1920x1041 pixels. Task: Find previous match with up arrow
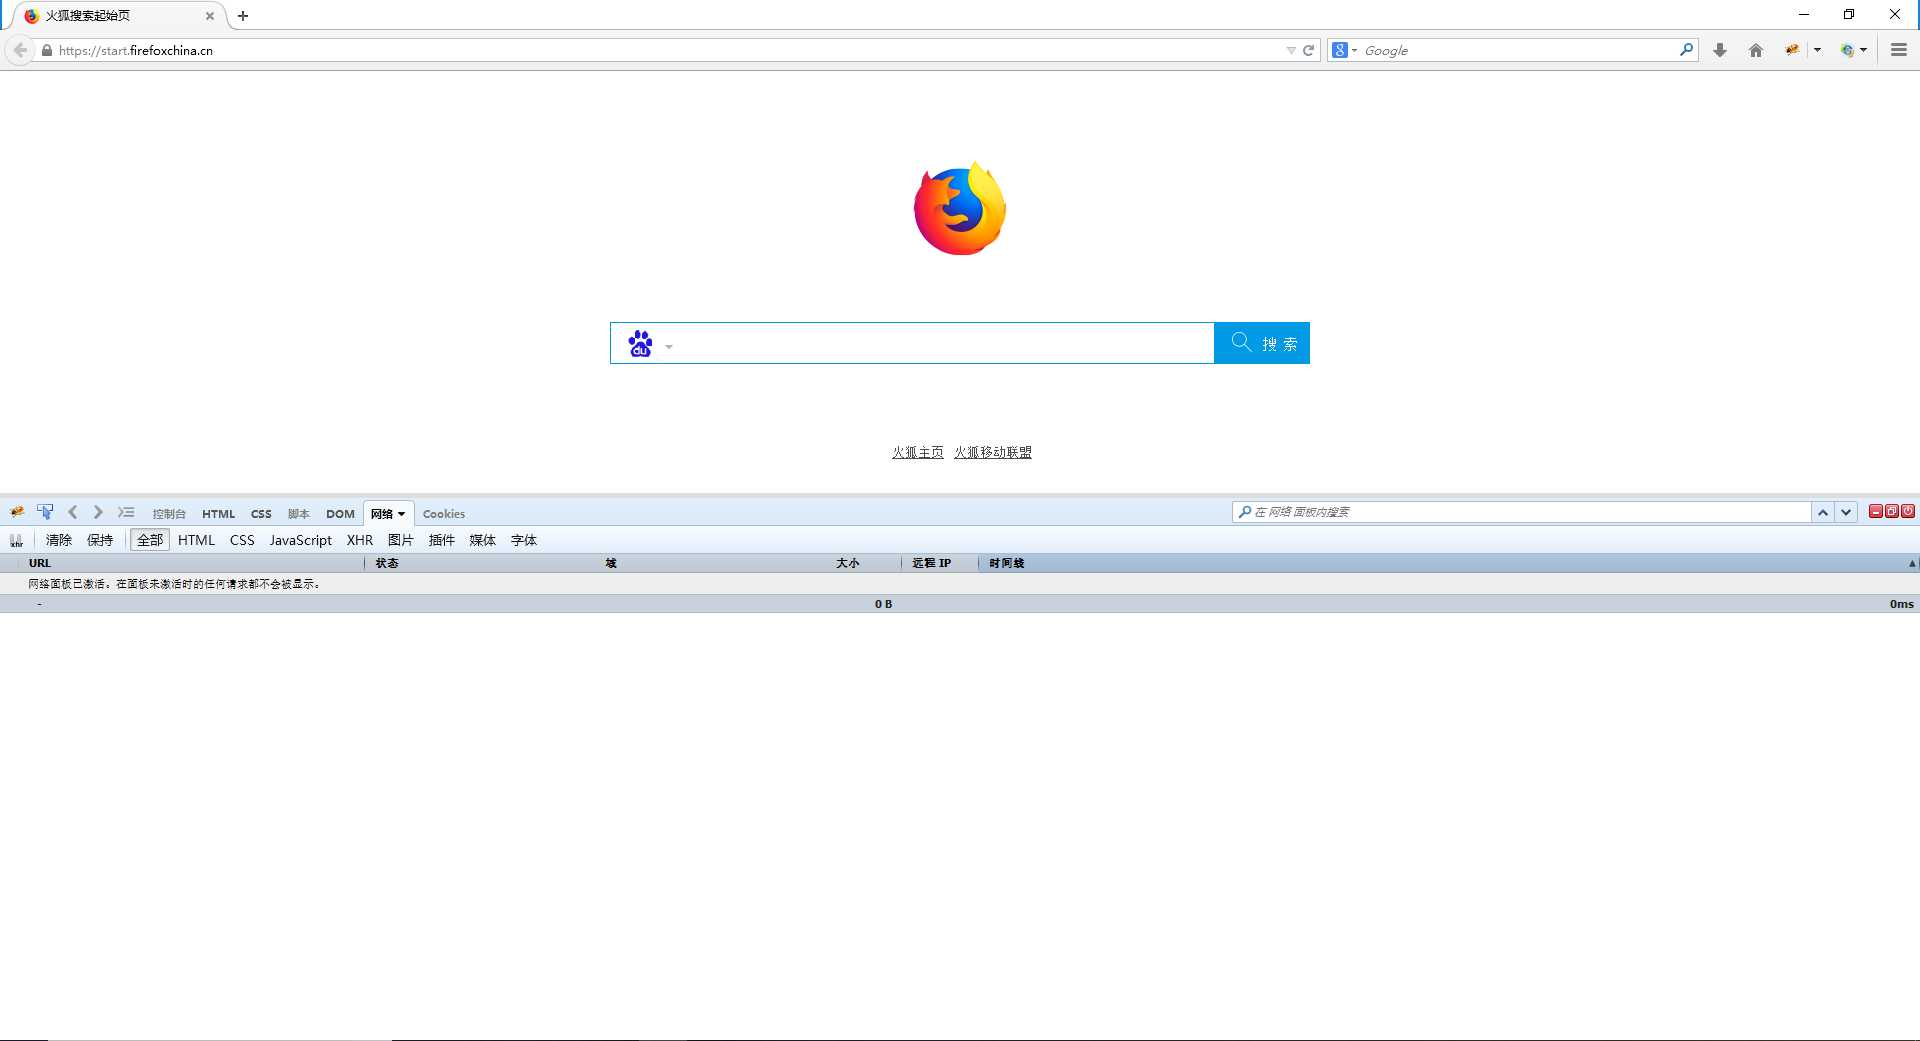[x=1823, y=512]
